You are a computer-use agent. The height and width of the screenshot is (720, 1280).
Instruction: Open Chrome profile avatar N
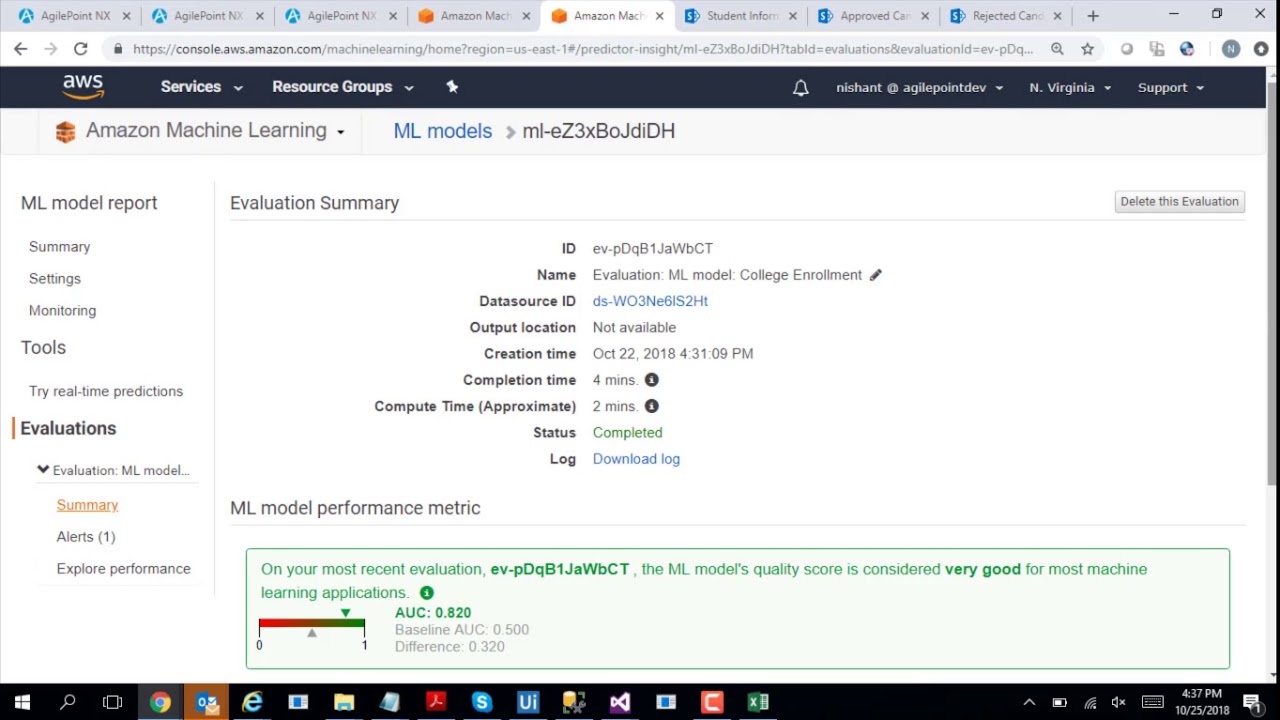coord(1231,49)
